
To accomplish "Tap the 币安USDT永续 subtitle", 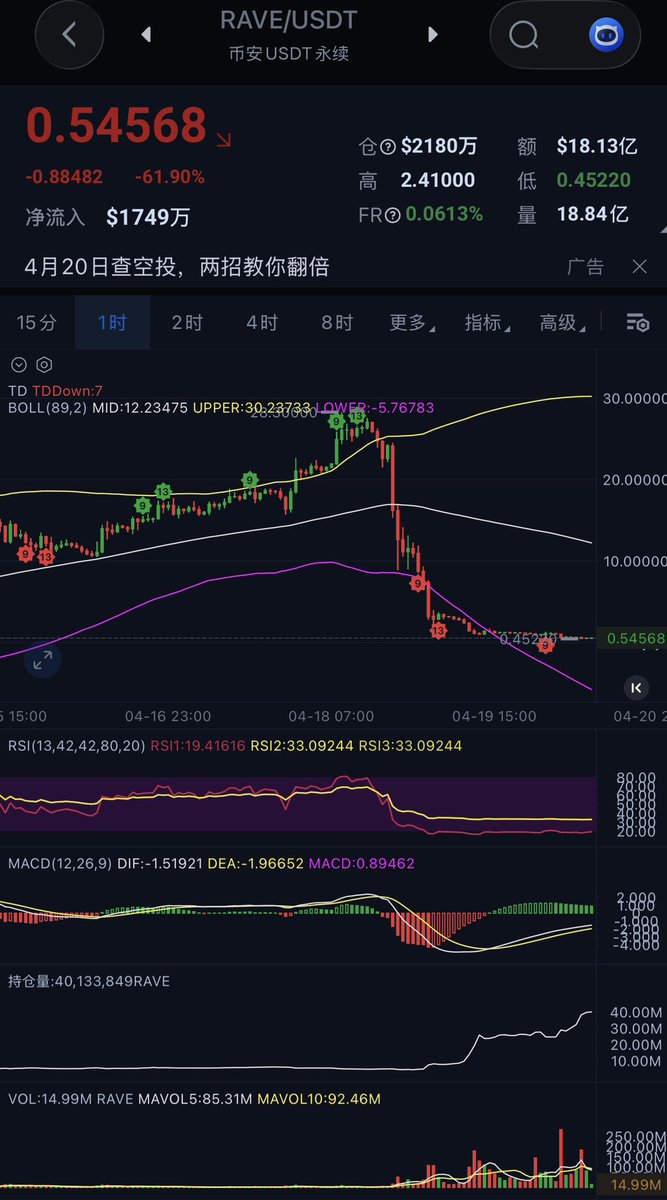I will pos(291,53).
